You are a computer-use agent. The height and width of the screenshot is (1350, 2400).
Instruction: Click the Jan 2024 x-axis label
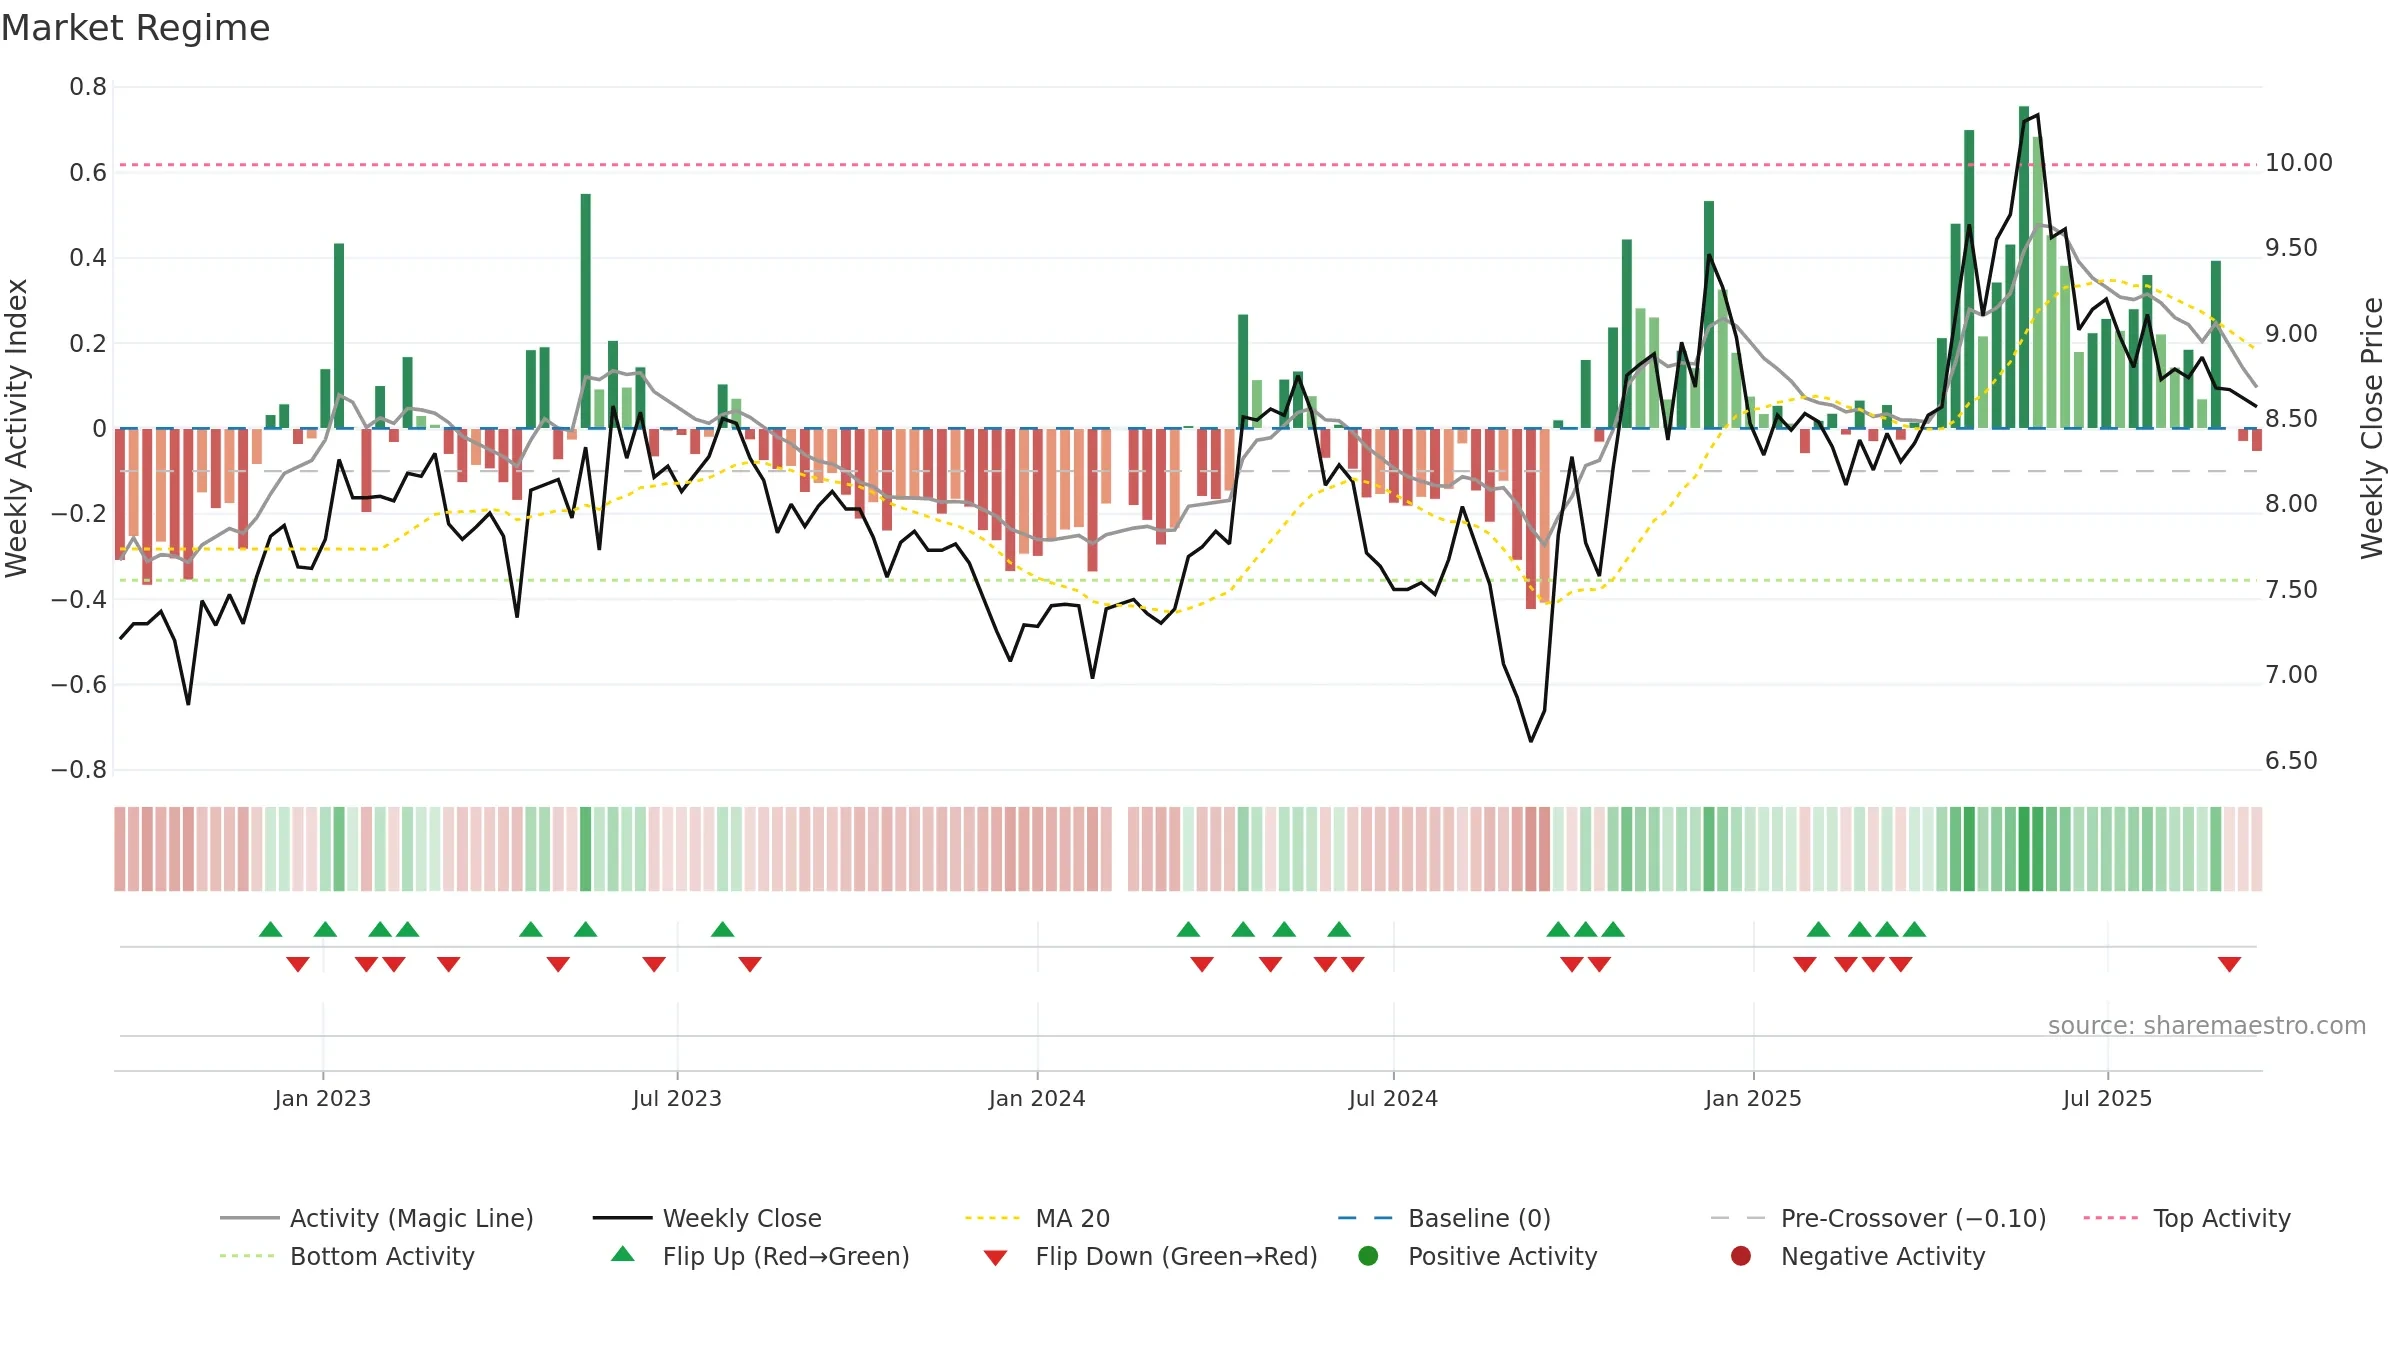click(1037, 1098)
